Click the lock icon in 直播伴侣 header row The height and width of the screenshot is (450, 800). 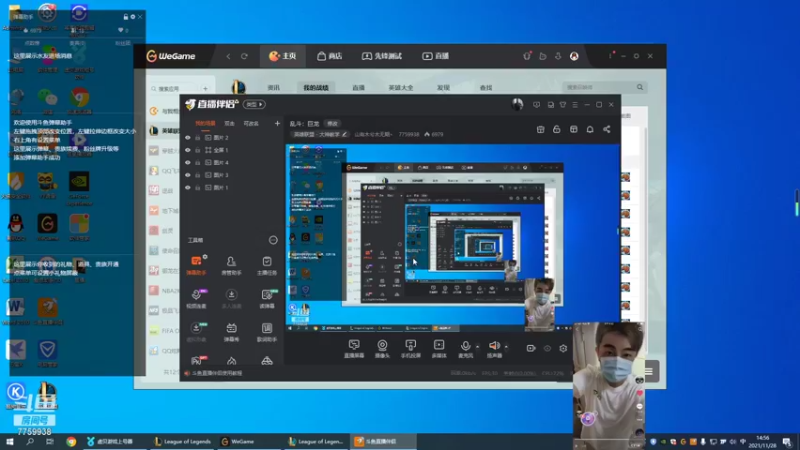point(557,130)
